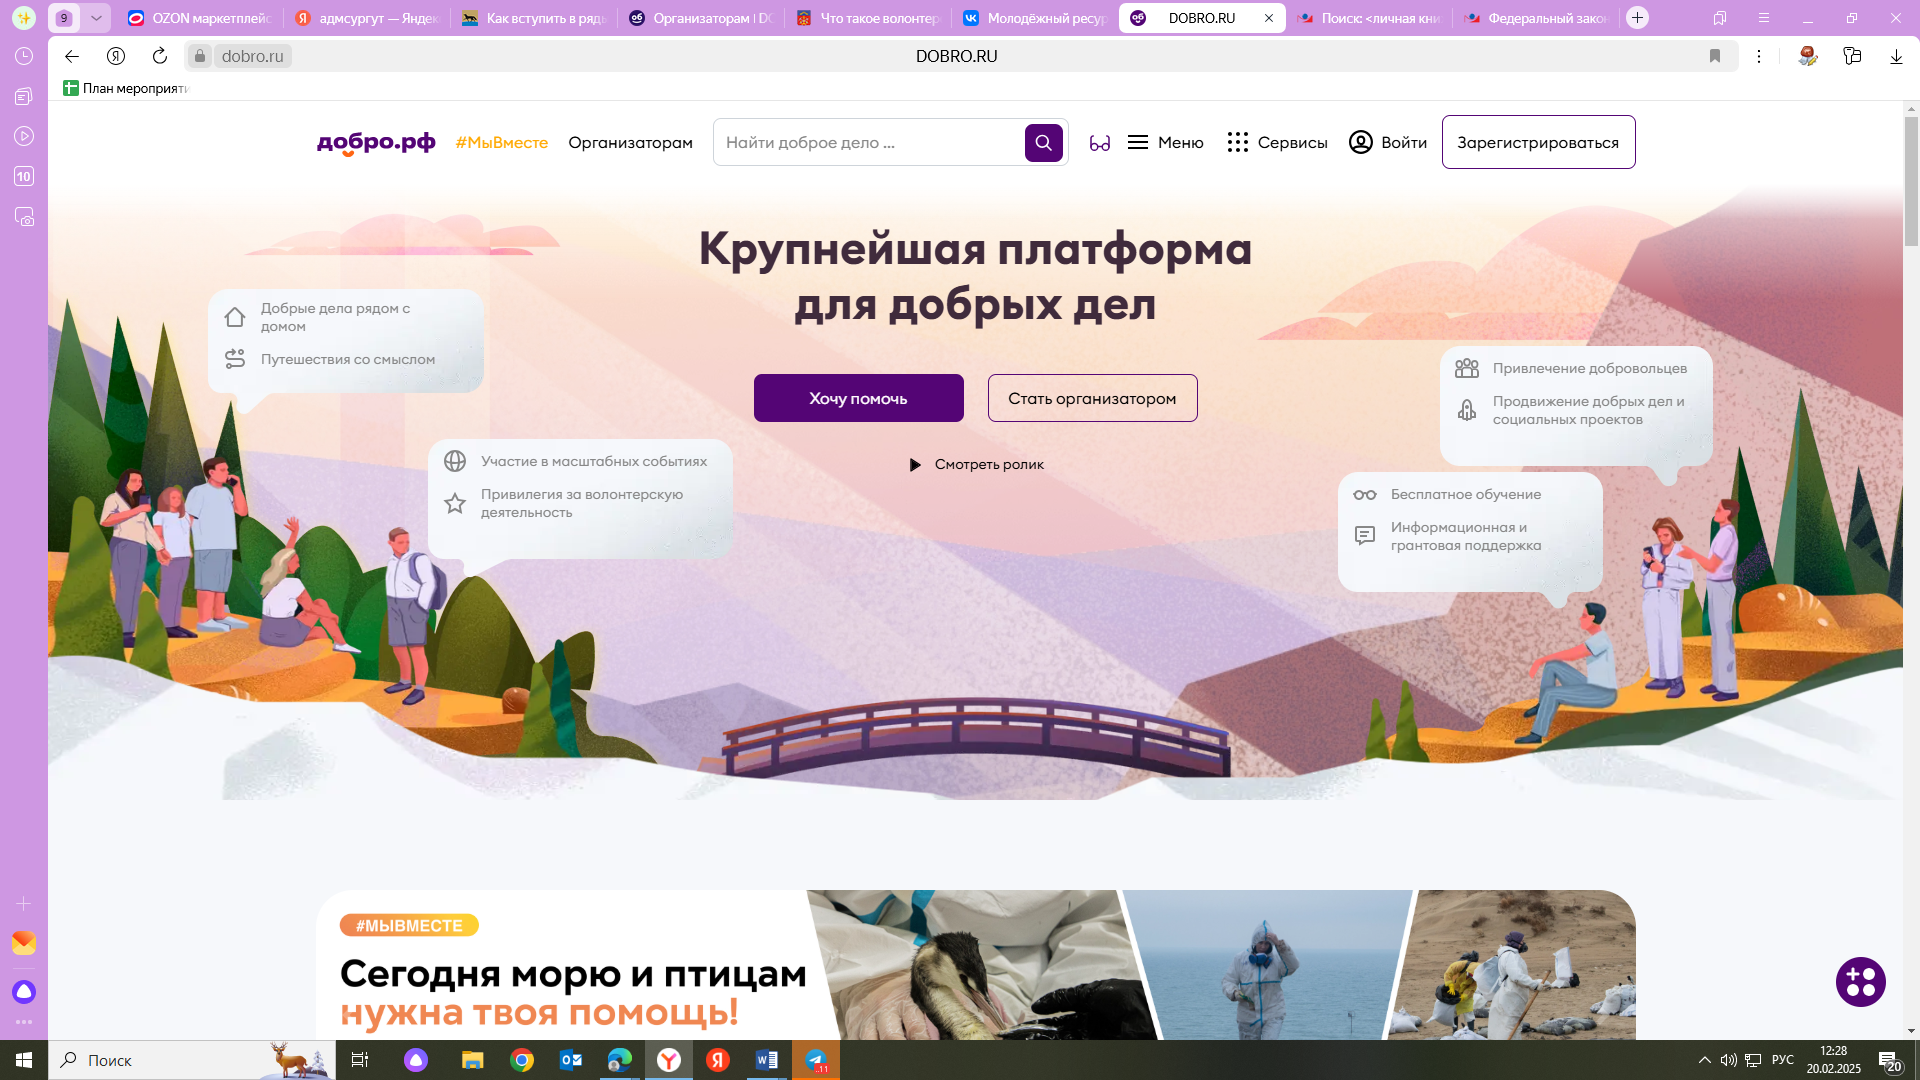
Task: Open the browser three-dot menu
Action: coord(1759,56)
